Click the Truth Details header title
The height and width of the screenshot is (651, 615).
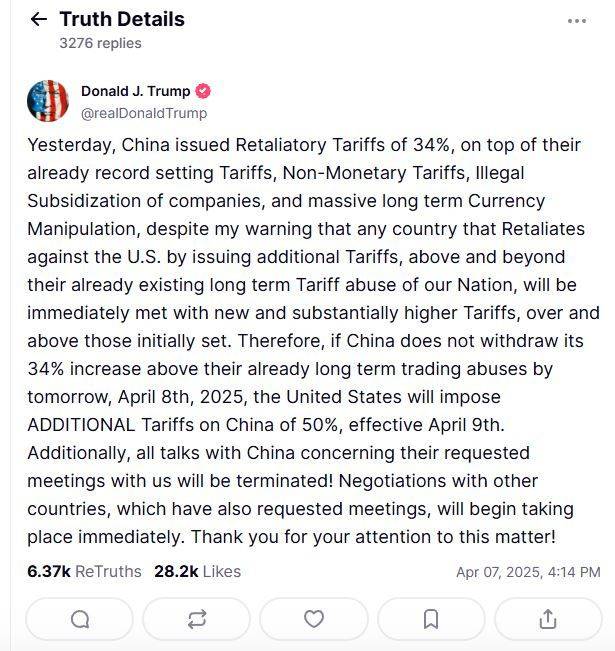[x=122, y=20]
